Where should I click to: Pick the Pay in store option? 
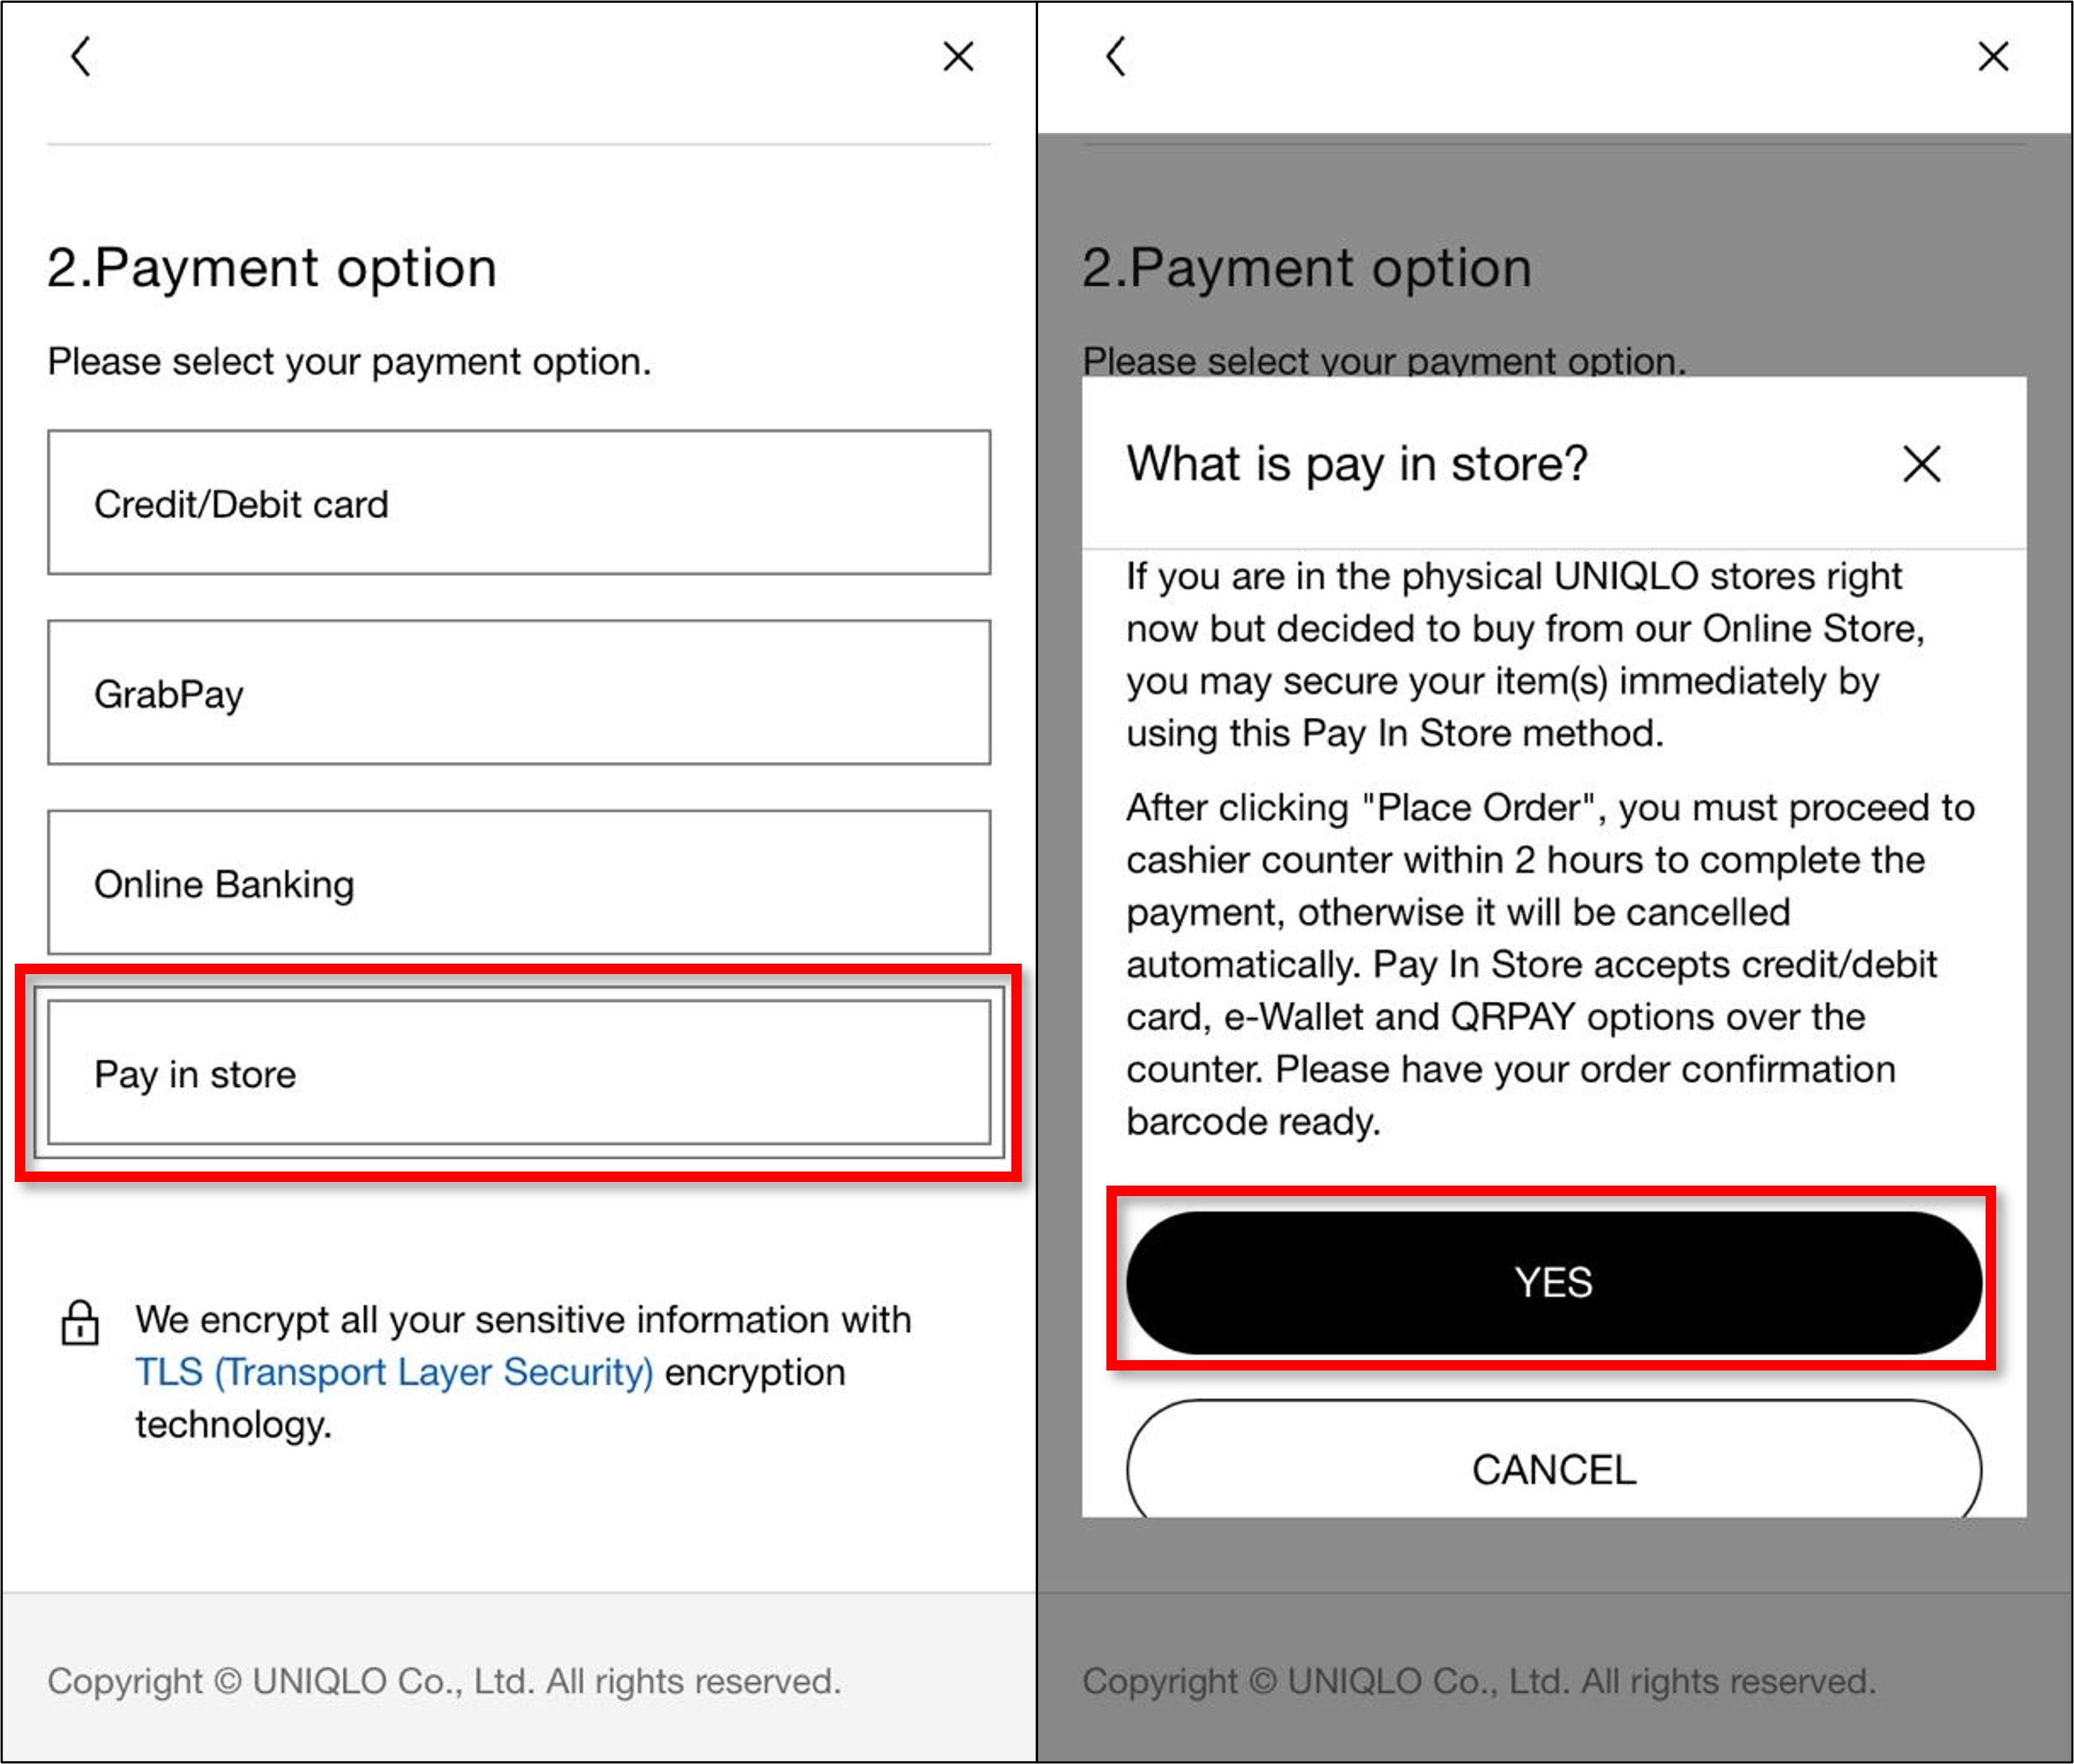[x=519, y=1073]
